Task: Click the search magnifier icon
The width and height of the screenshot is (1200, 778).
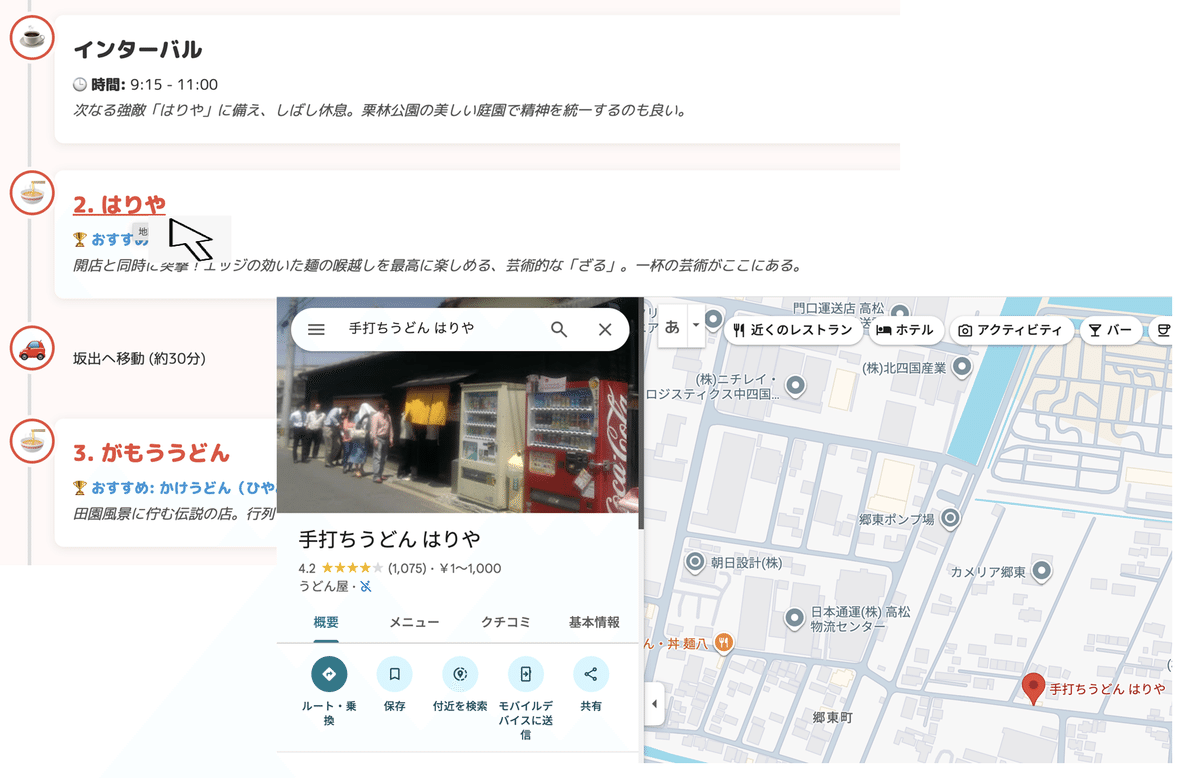Action: pyautogui.click(x=559, y=330)
